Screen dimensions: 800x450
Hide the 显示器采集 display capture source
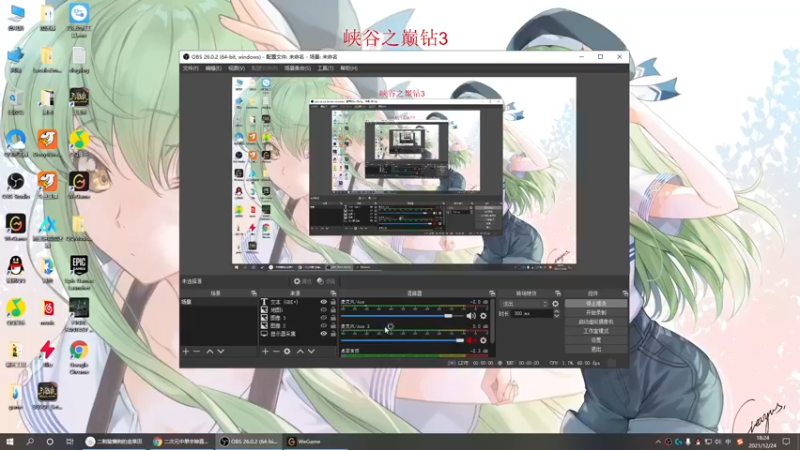click(x=323, y=334)
